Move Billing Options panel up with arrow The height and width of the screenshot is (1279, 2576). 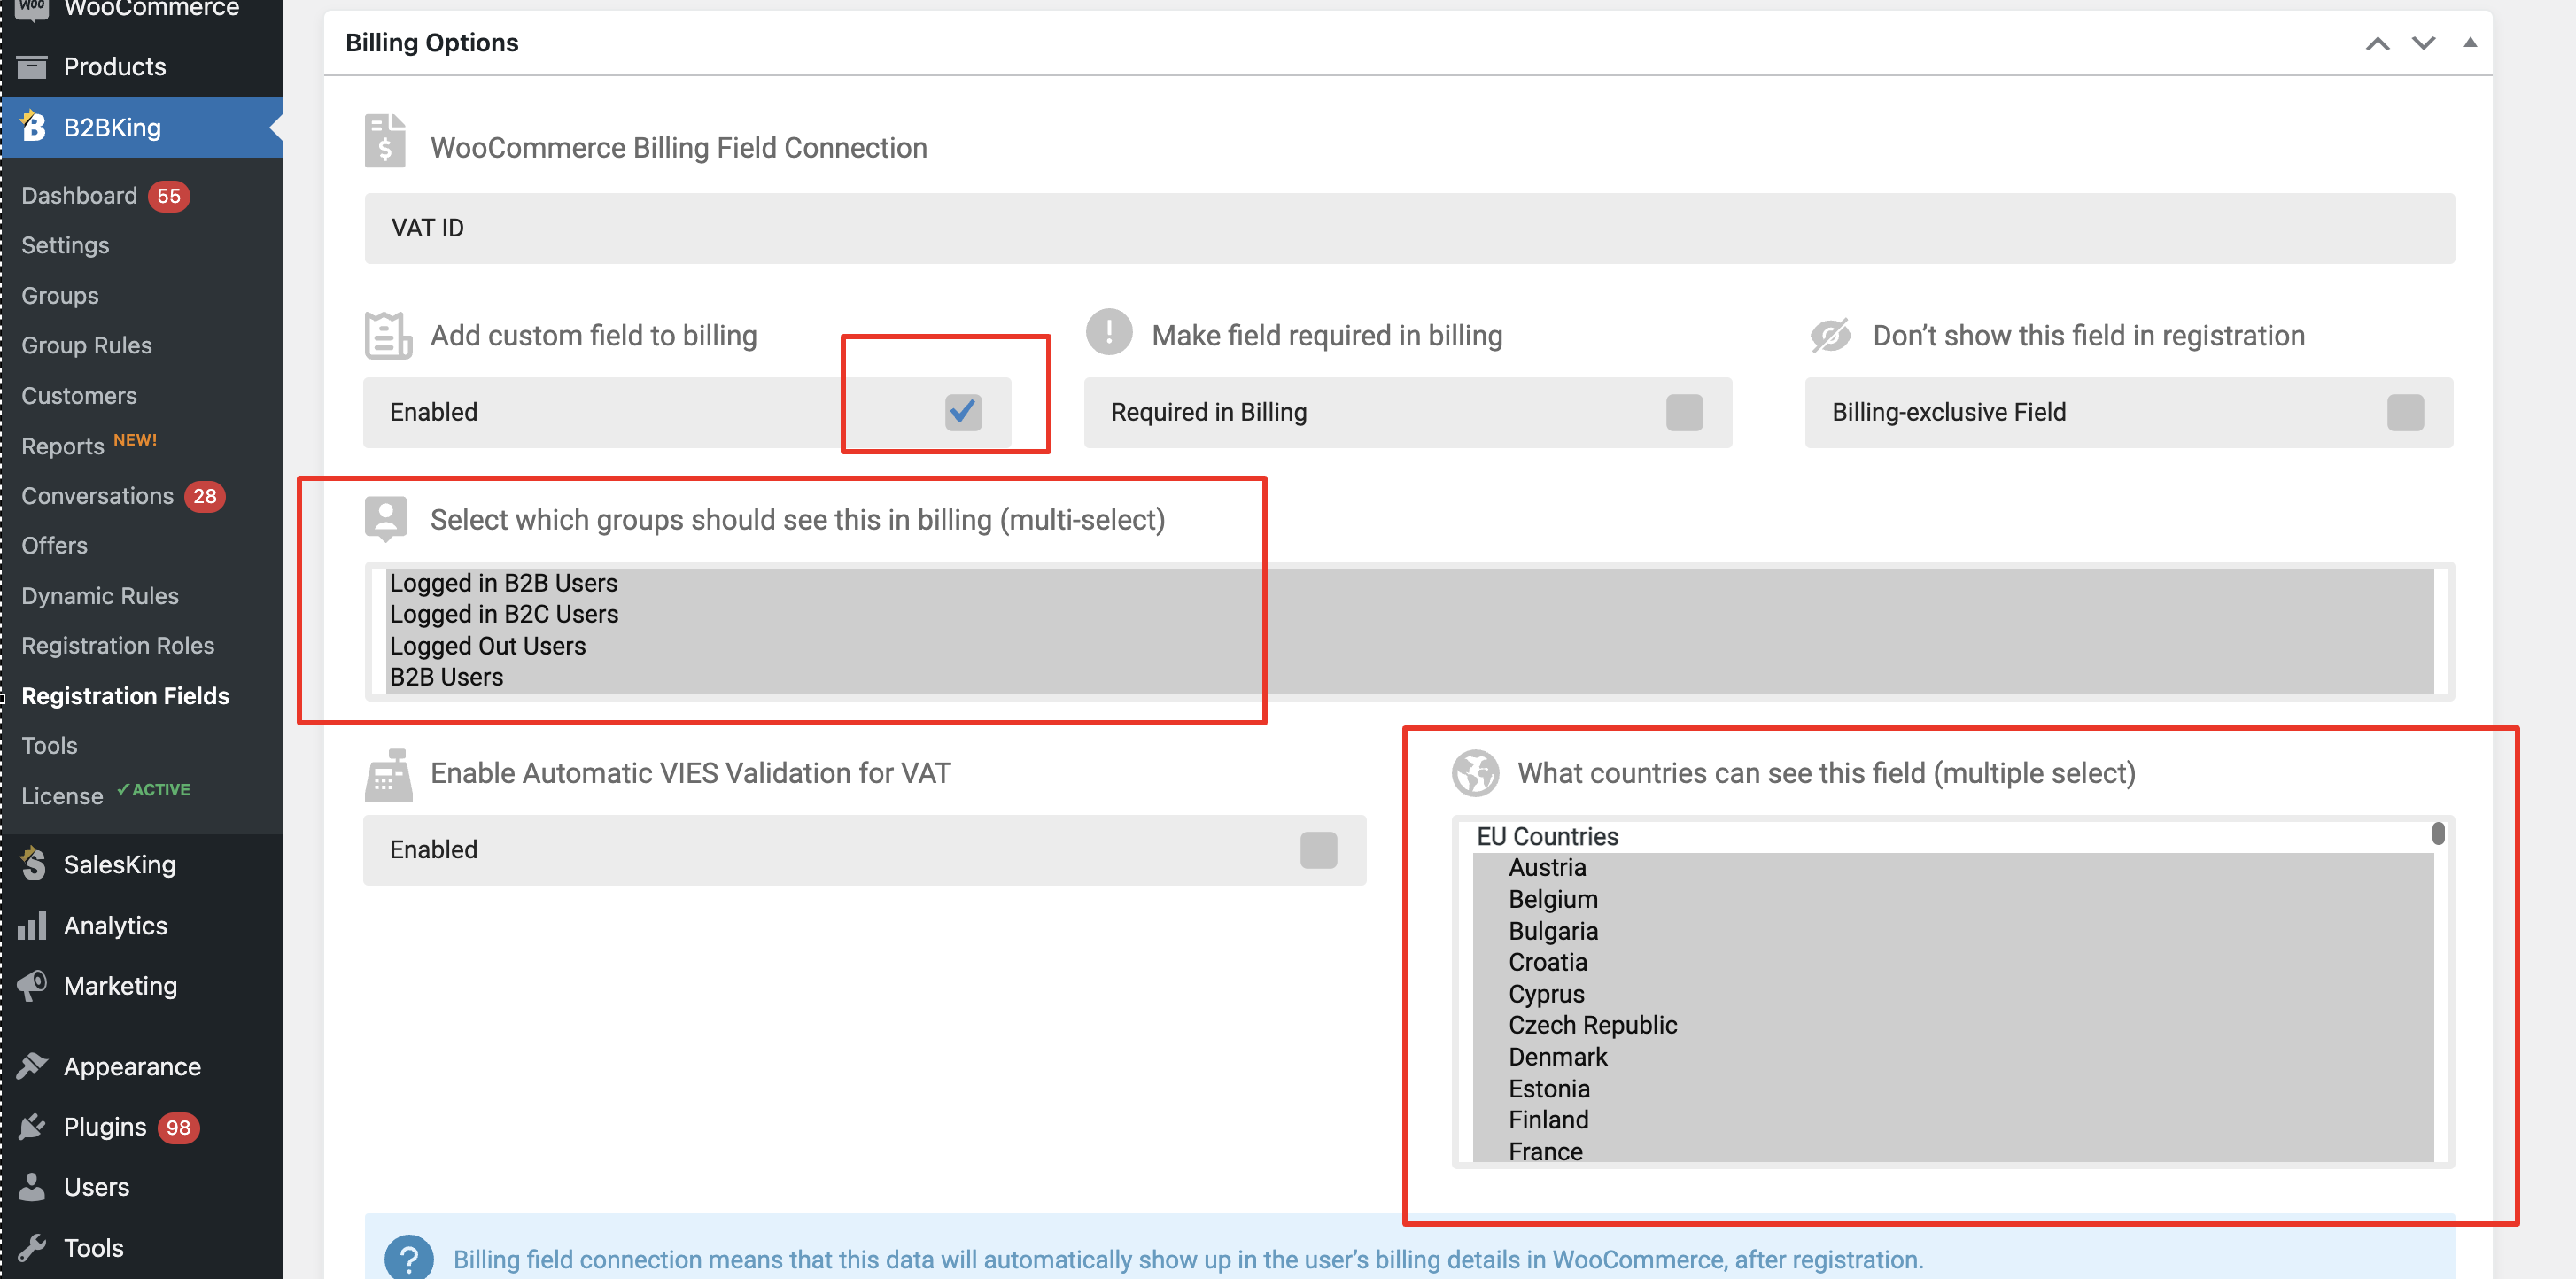click(x=2377, y=43)
